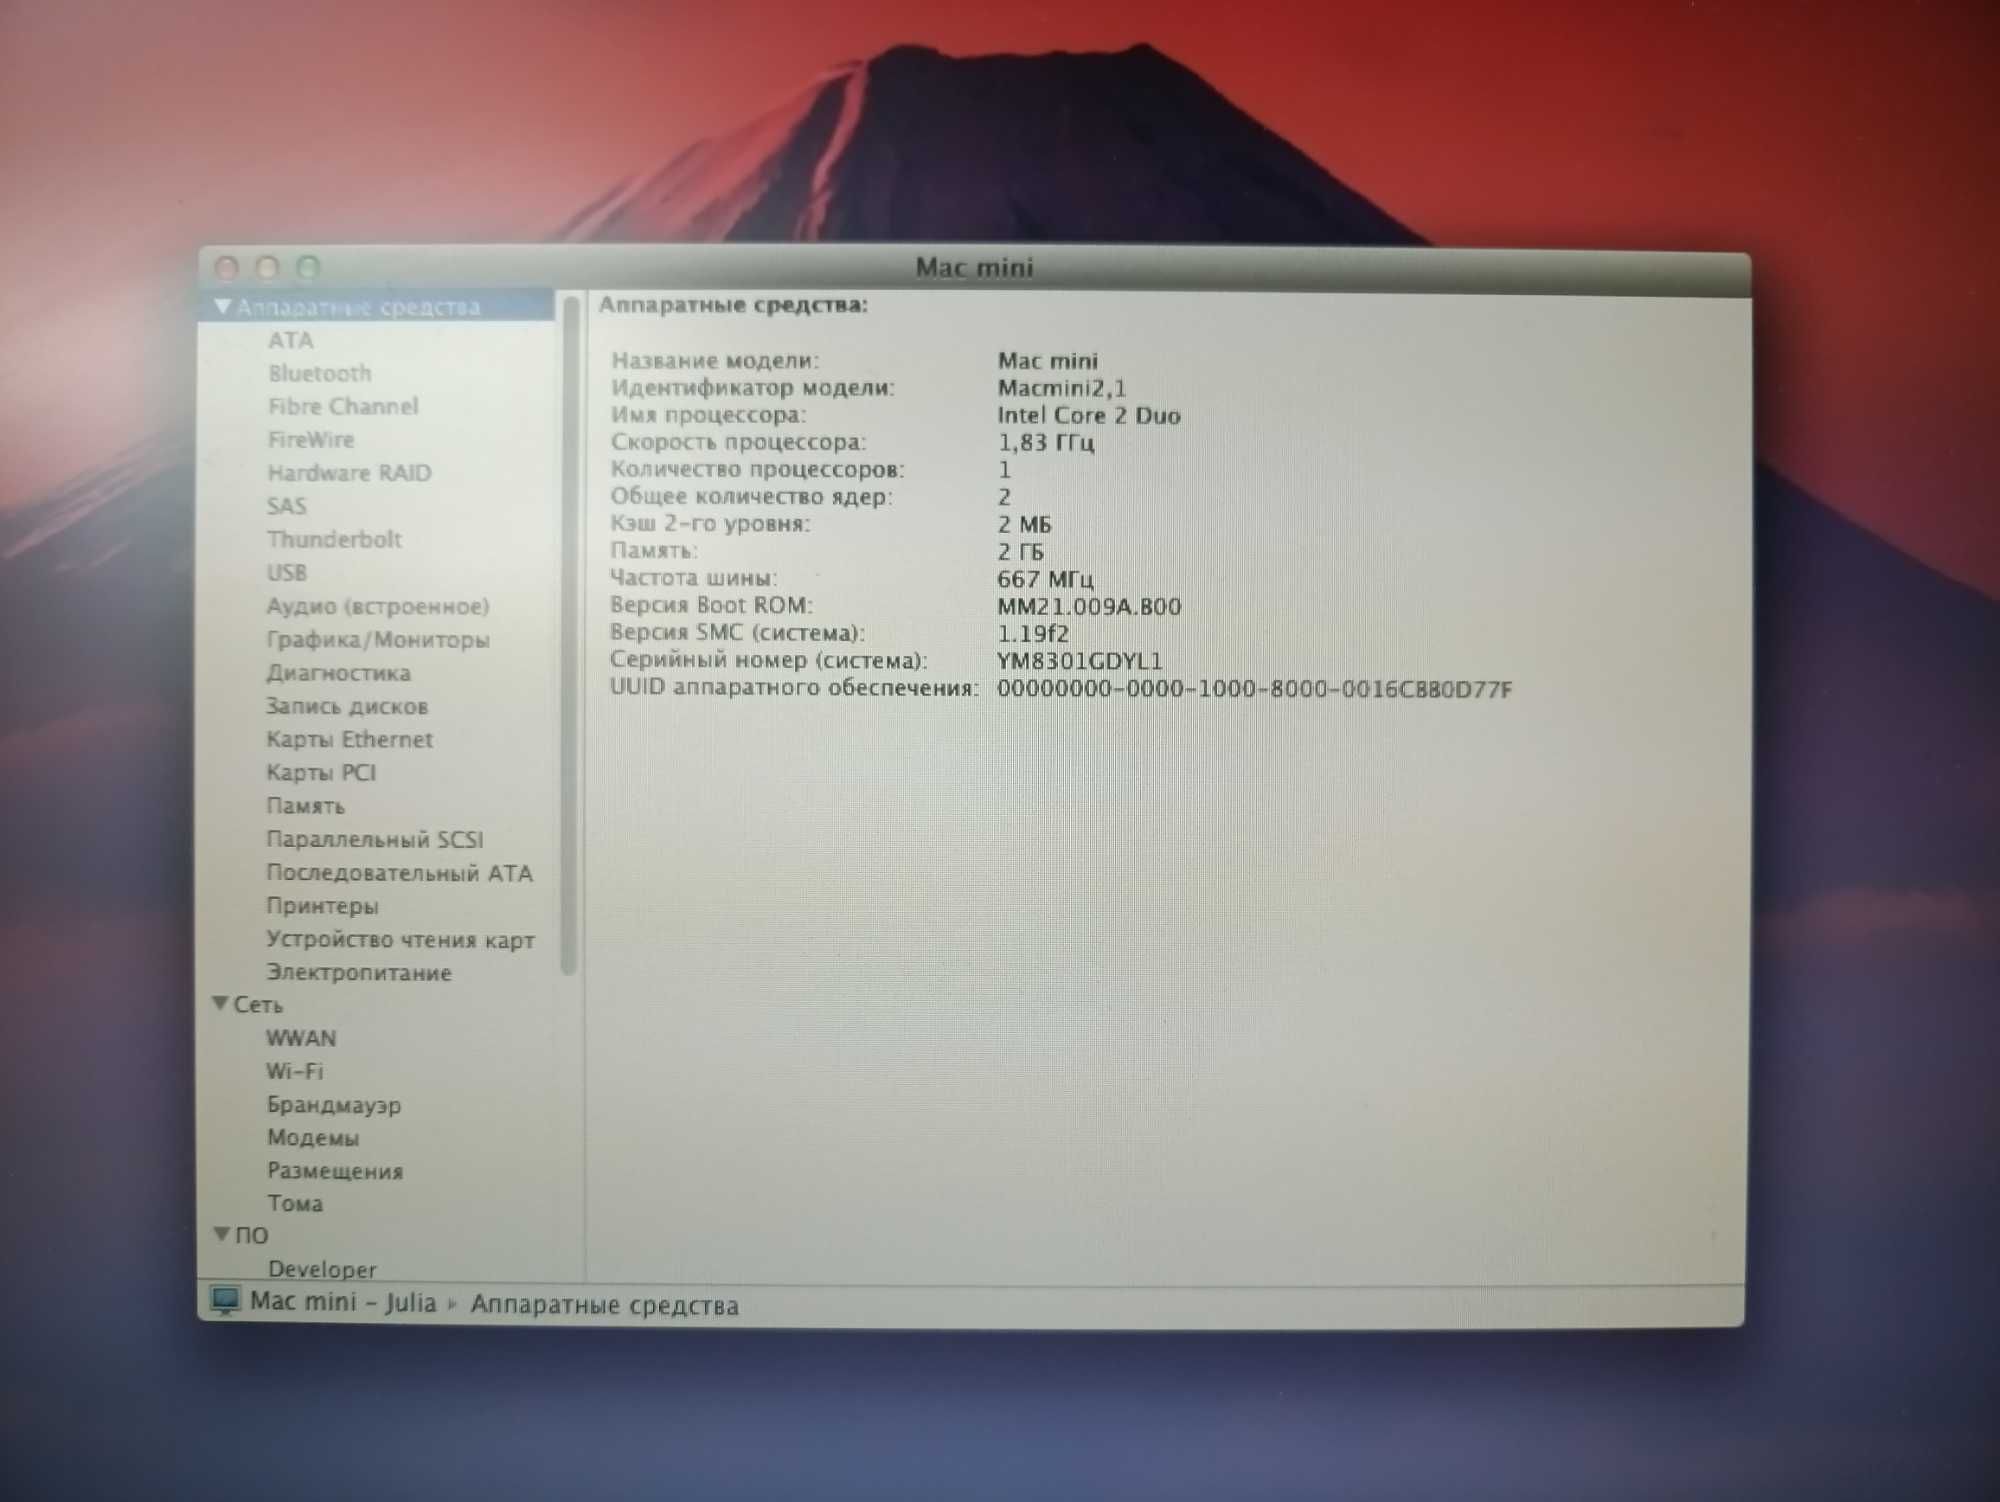Viewport: 2000px width, 1502px height.
Task: Minimize the Mac mini window
Action: [x=267, y=268]
